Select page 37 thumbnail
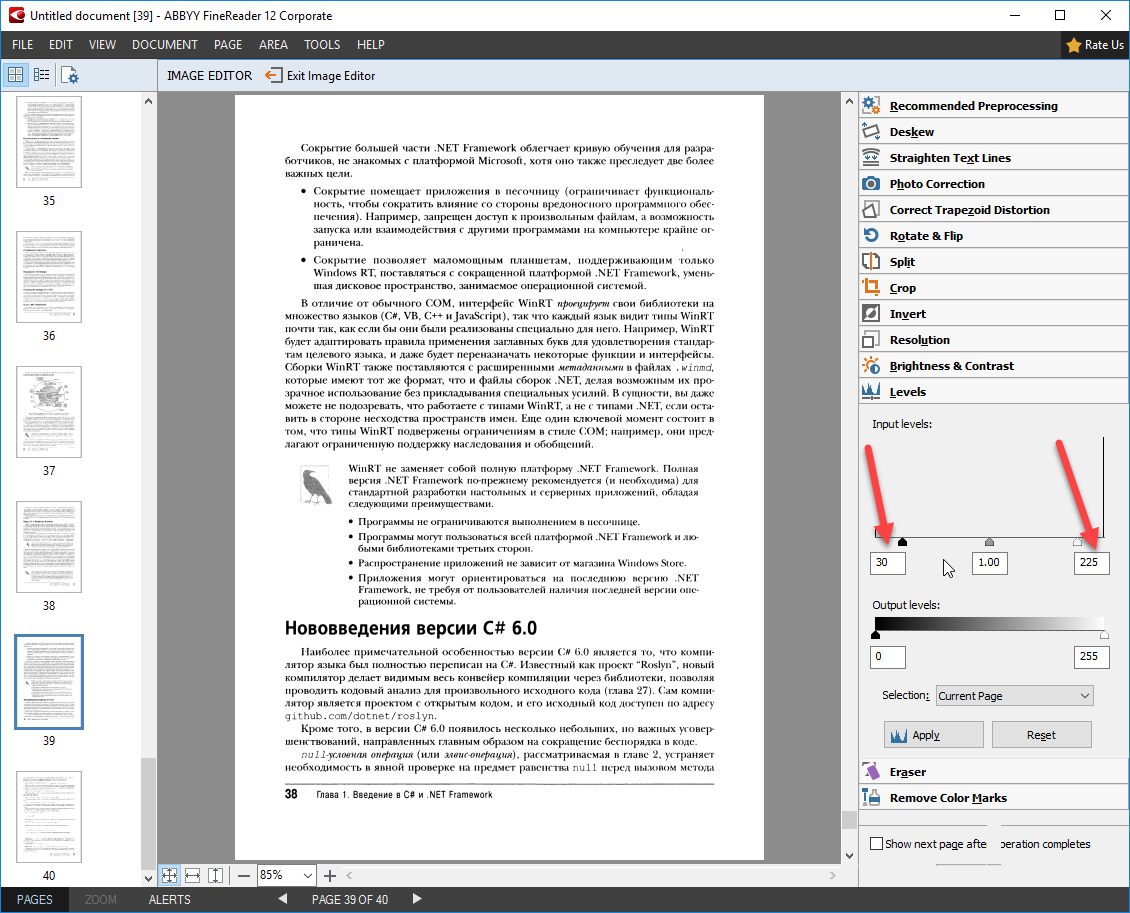1130x913 pixels. pyautogui.click(x=49, y=412)
